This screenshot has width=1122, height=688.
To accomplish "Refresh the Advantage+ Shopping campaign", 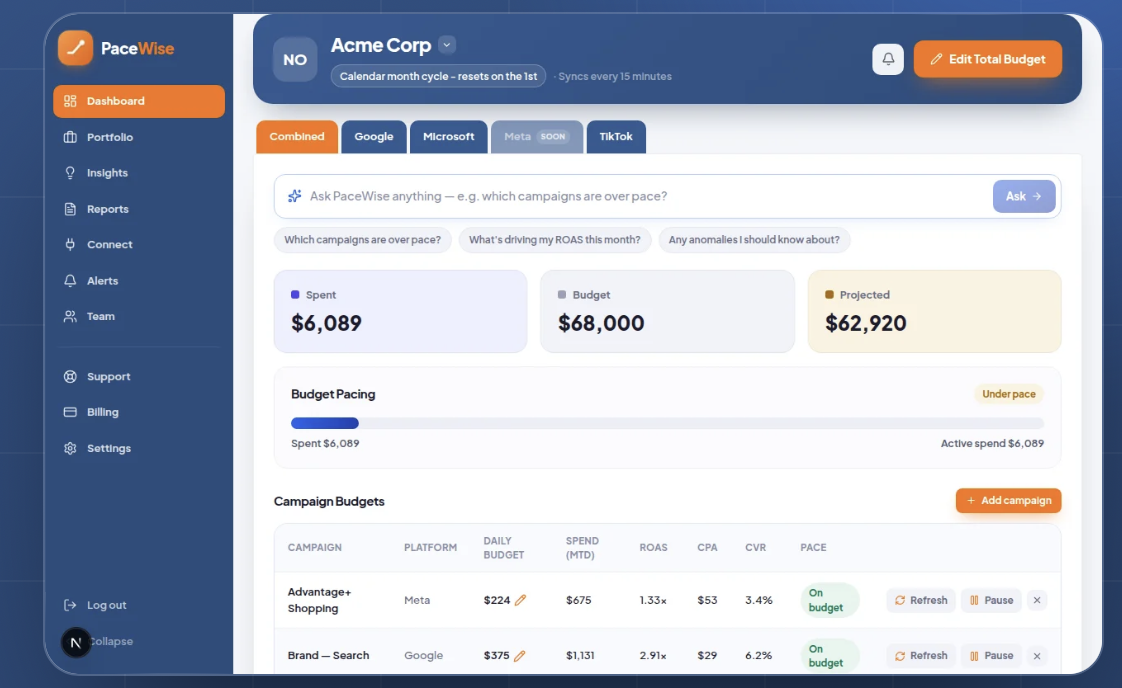I will (921, 600).
